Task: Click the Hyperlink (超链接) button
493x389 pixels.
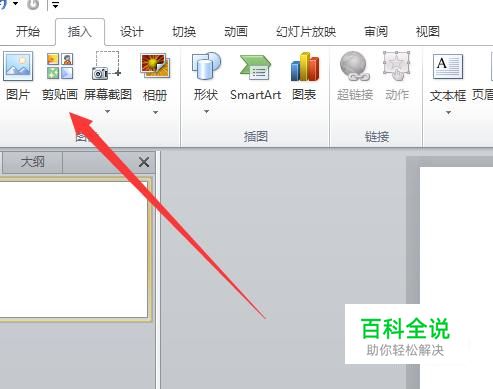Action: pyautogui.click(x=355, y=76)
